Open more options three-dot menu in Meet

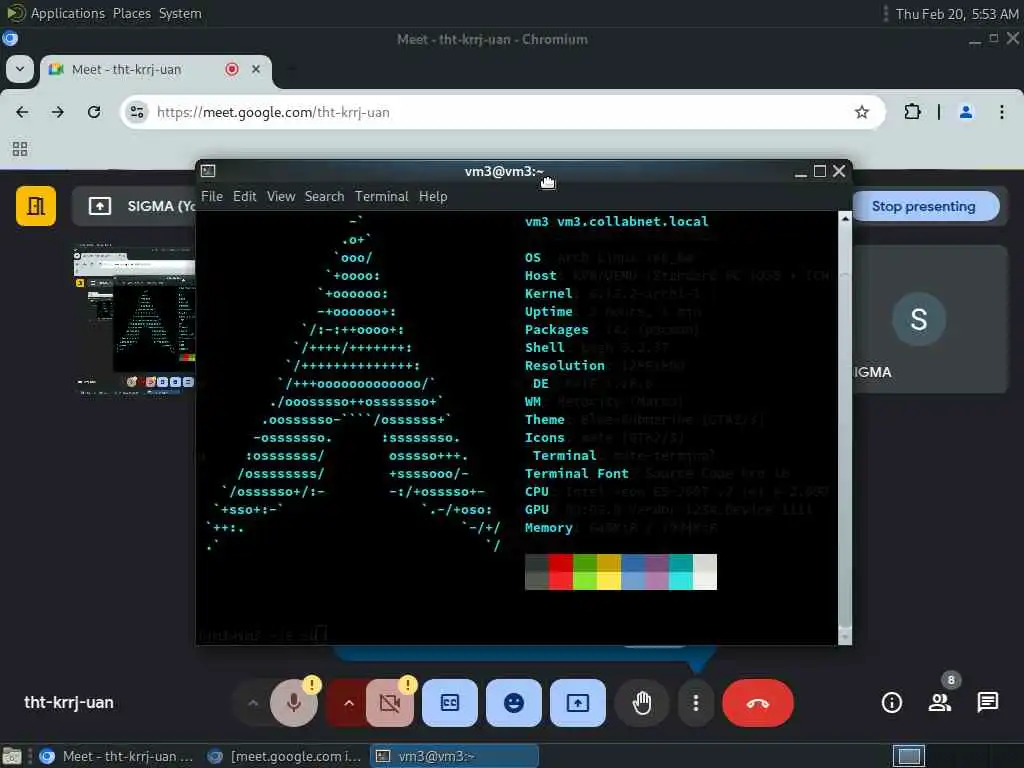click(696, 703)
